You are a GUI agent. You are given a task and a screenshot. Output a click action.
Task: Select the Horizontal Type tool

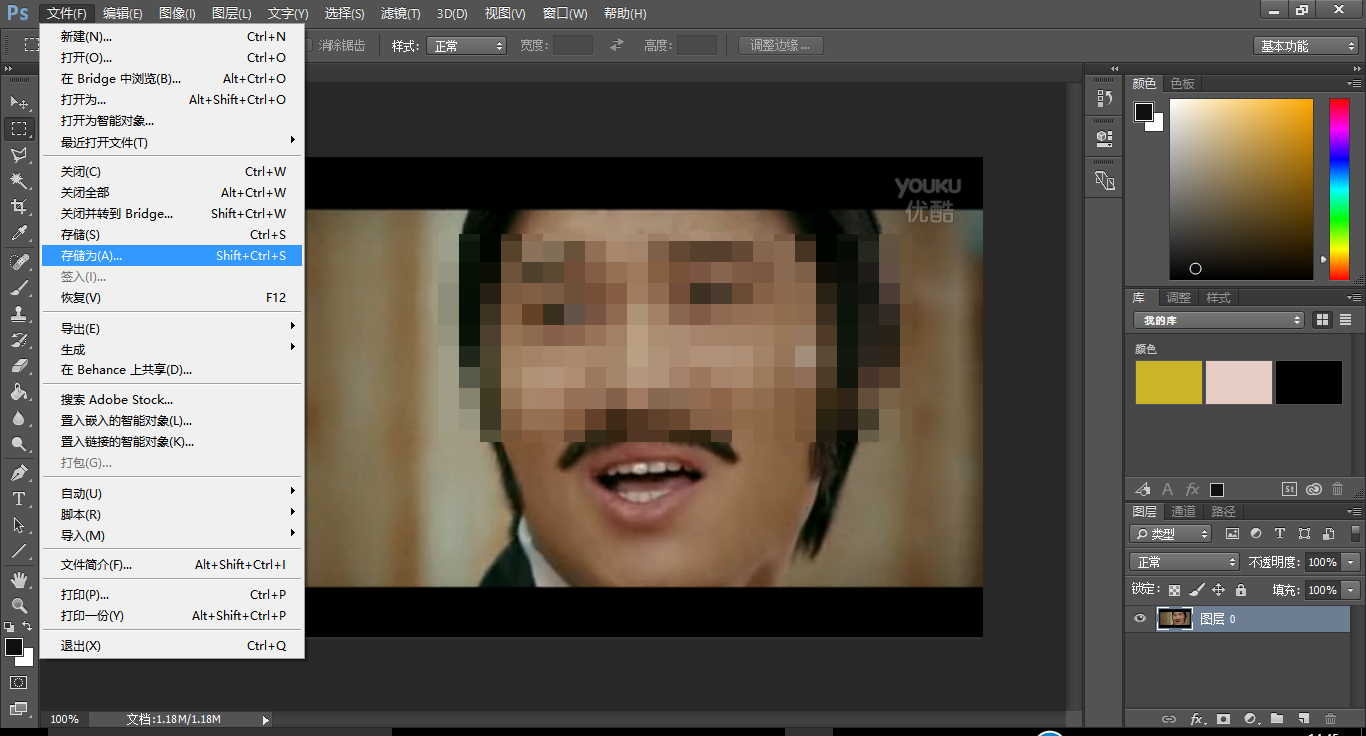(x=19, y=499)
